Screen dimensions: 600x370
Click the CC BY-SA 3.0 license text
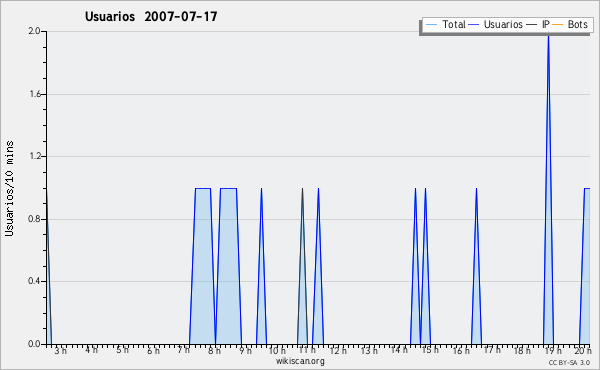(x=569, y=362)
